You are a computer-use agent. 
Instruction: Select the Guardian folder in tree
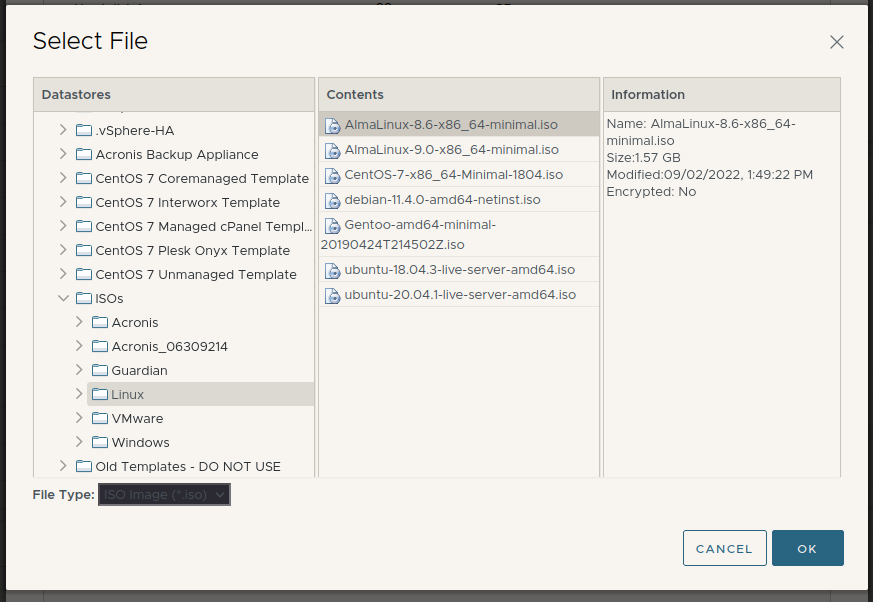point(139,371)
